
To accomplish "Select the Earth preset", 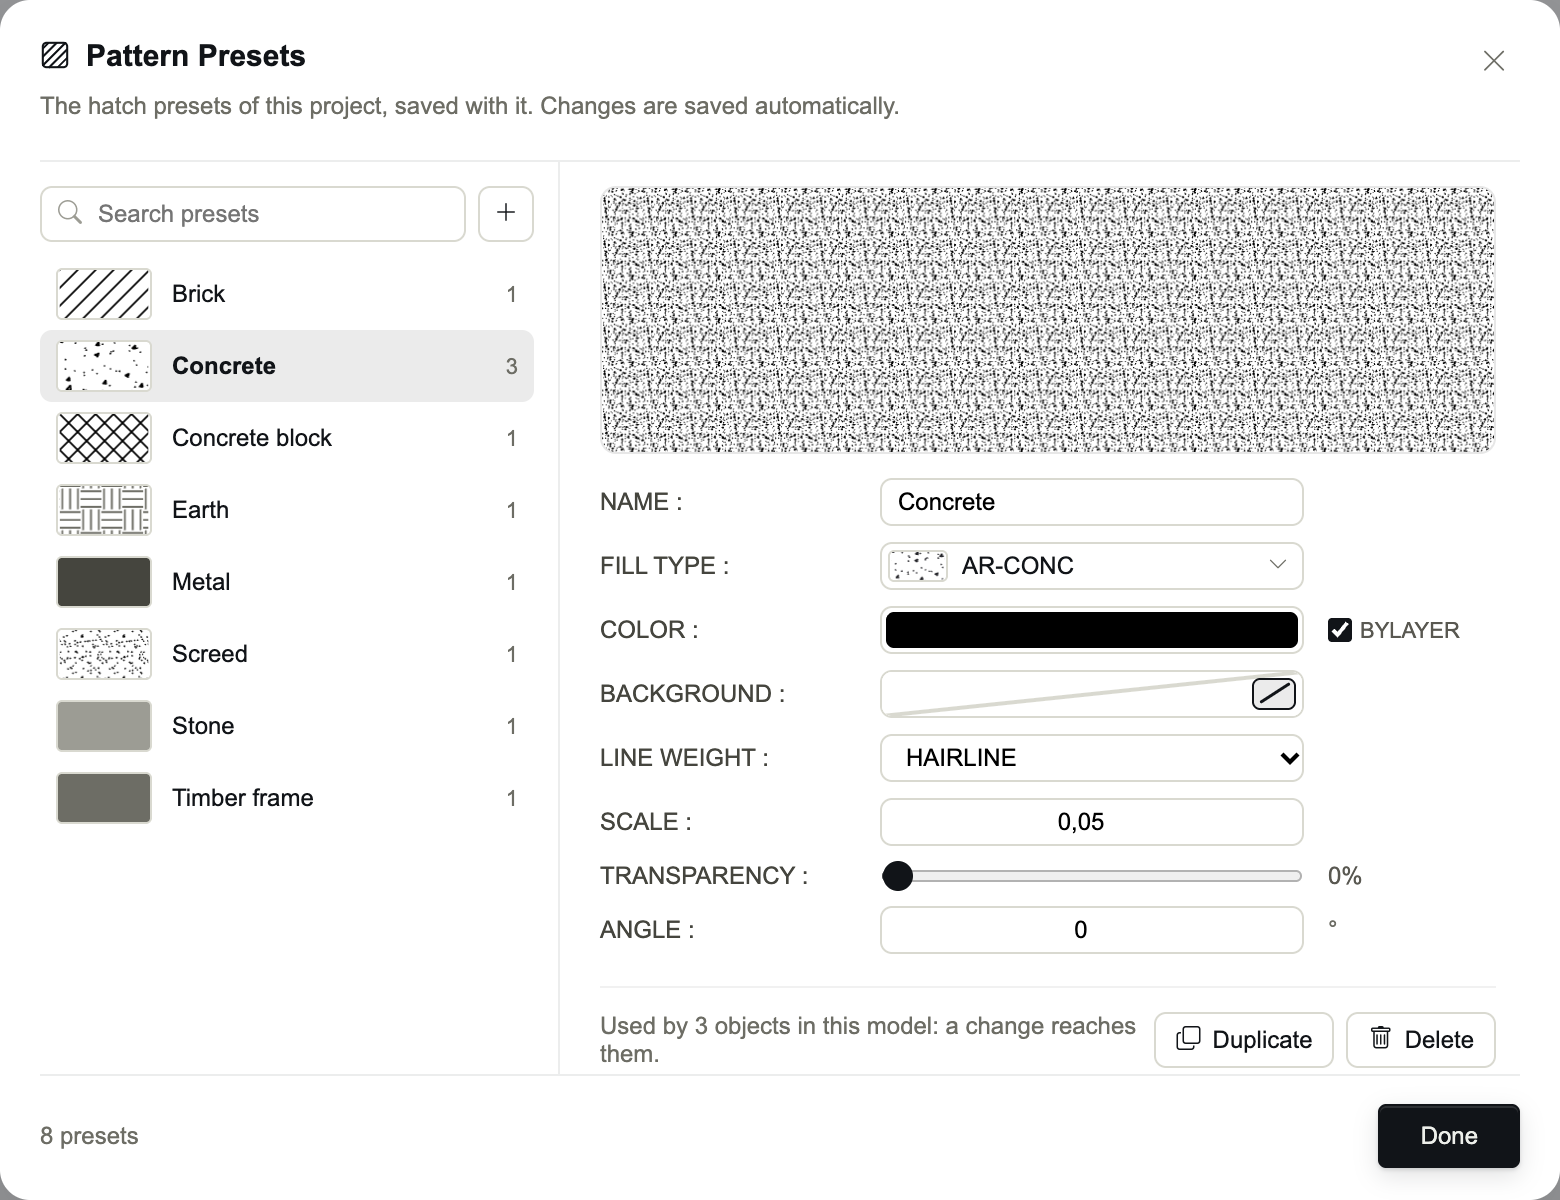I will pos(287,510).
